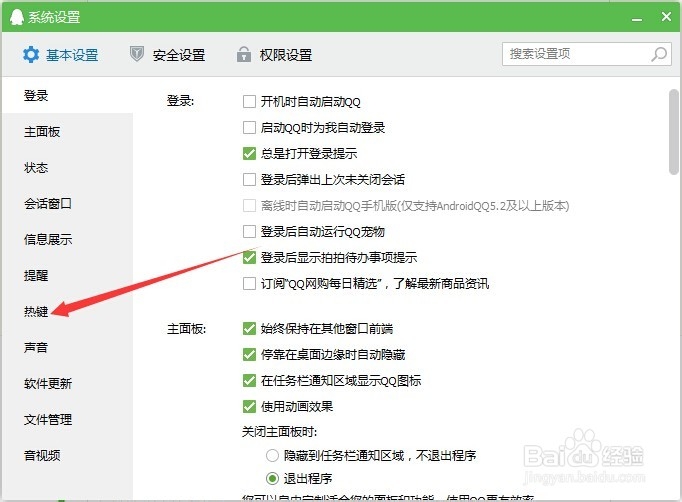Screen dimensions: 682x502
Task: Check 订阅QQ网购每日精选 option
Action: point(249,284)
